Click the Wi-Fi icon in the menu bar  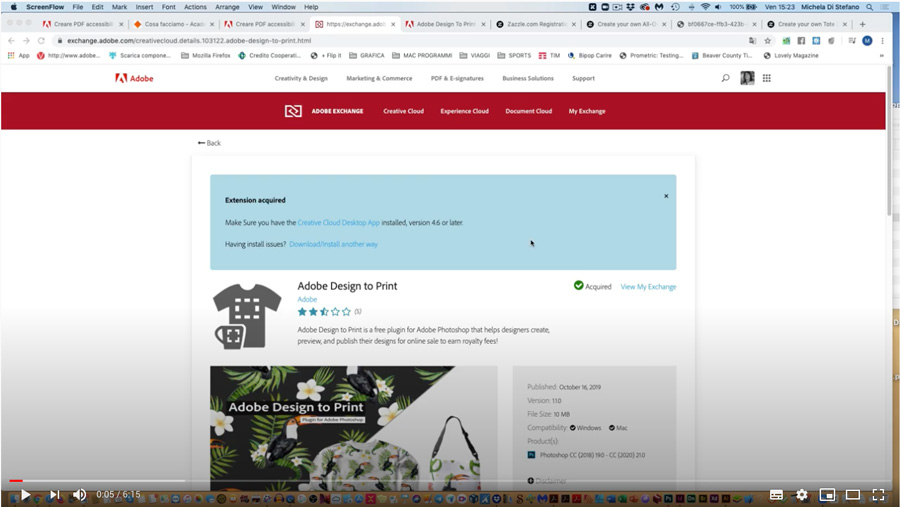(x=705, y=7)
